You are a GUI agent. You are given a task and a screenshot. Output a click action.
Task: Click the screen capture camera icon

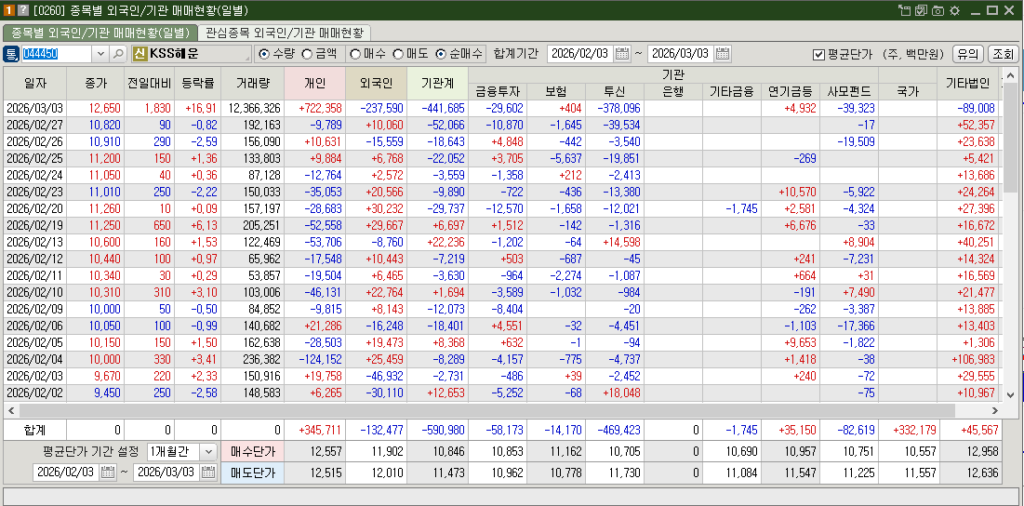938,9
